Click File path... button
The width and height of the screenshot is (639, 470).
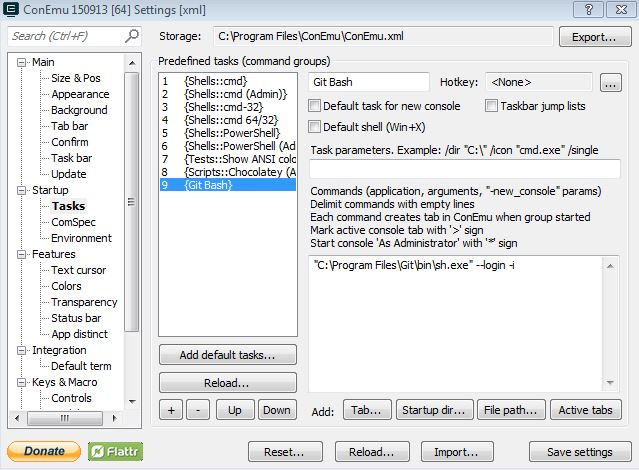click(511, 410)
